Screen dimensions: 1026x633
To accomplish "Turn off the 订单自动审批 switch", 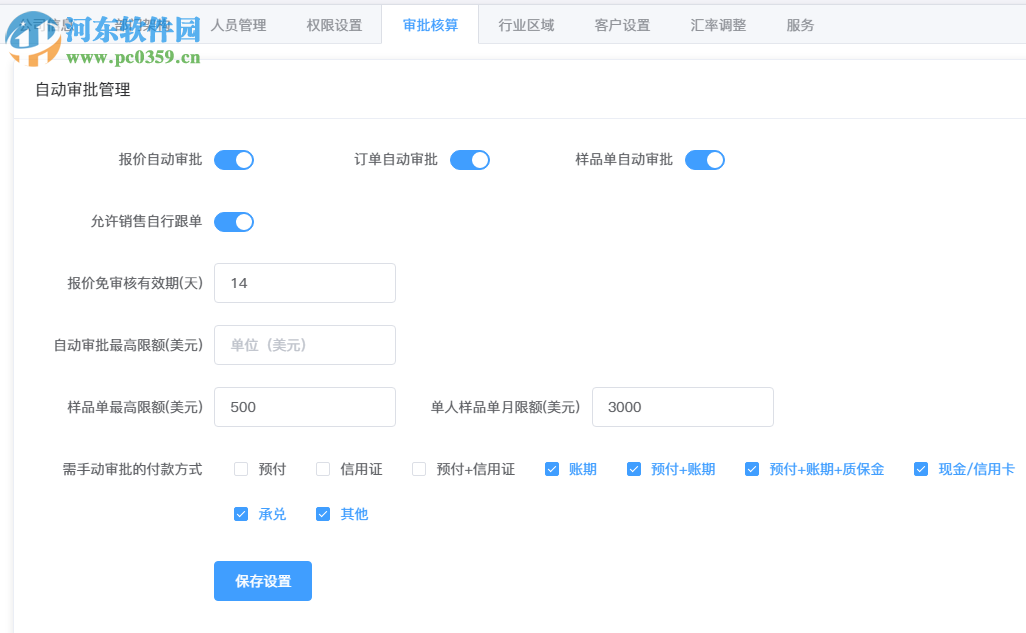I will (x=469, y=159).
